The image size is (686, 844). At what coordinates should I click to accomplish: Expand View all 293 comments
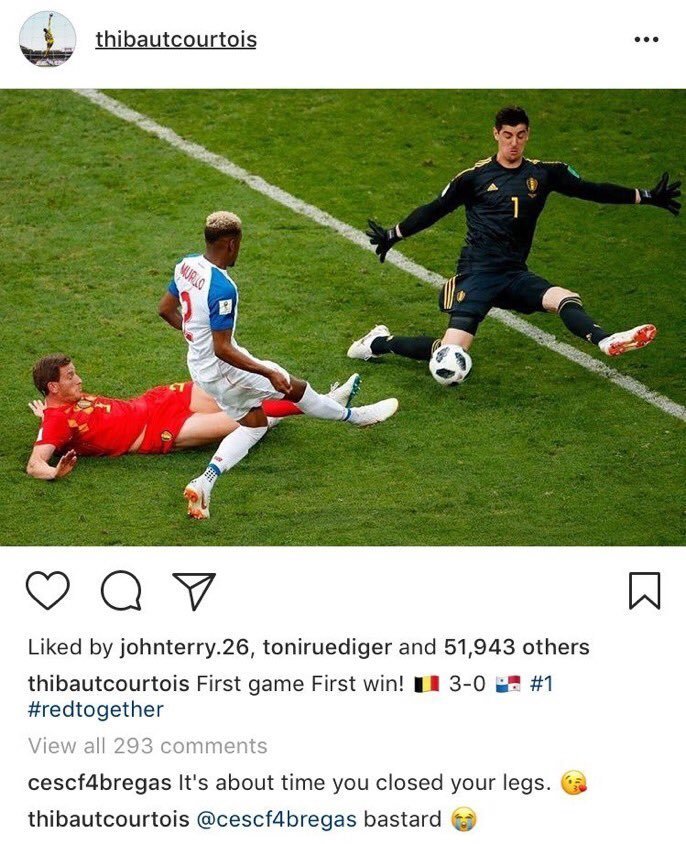(148, 746)
